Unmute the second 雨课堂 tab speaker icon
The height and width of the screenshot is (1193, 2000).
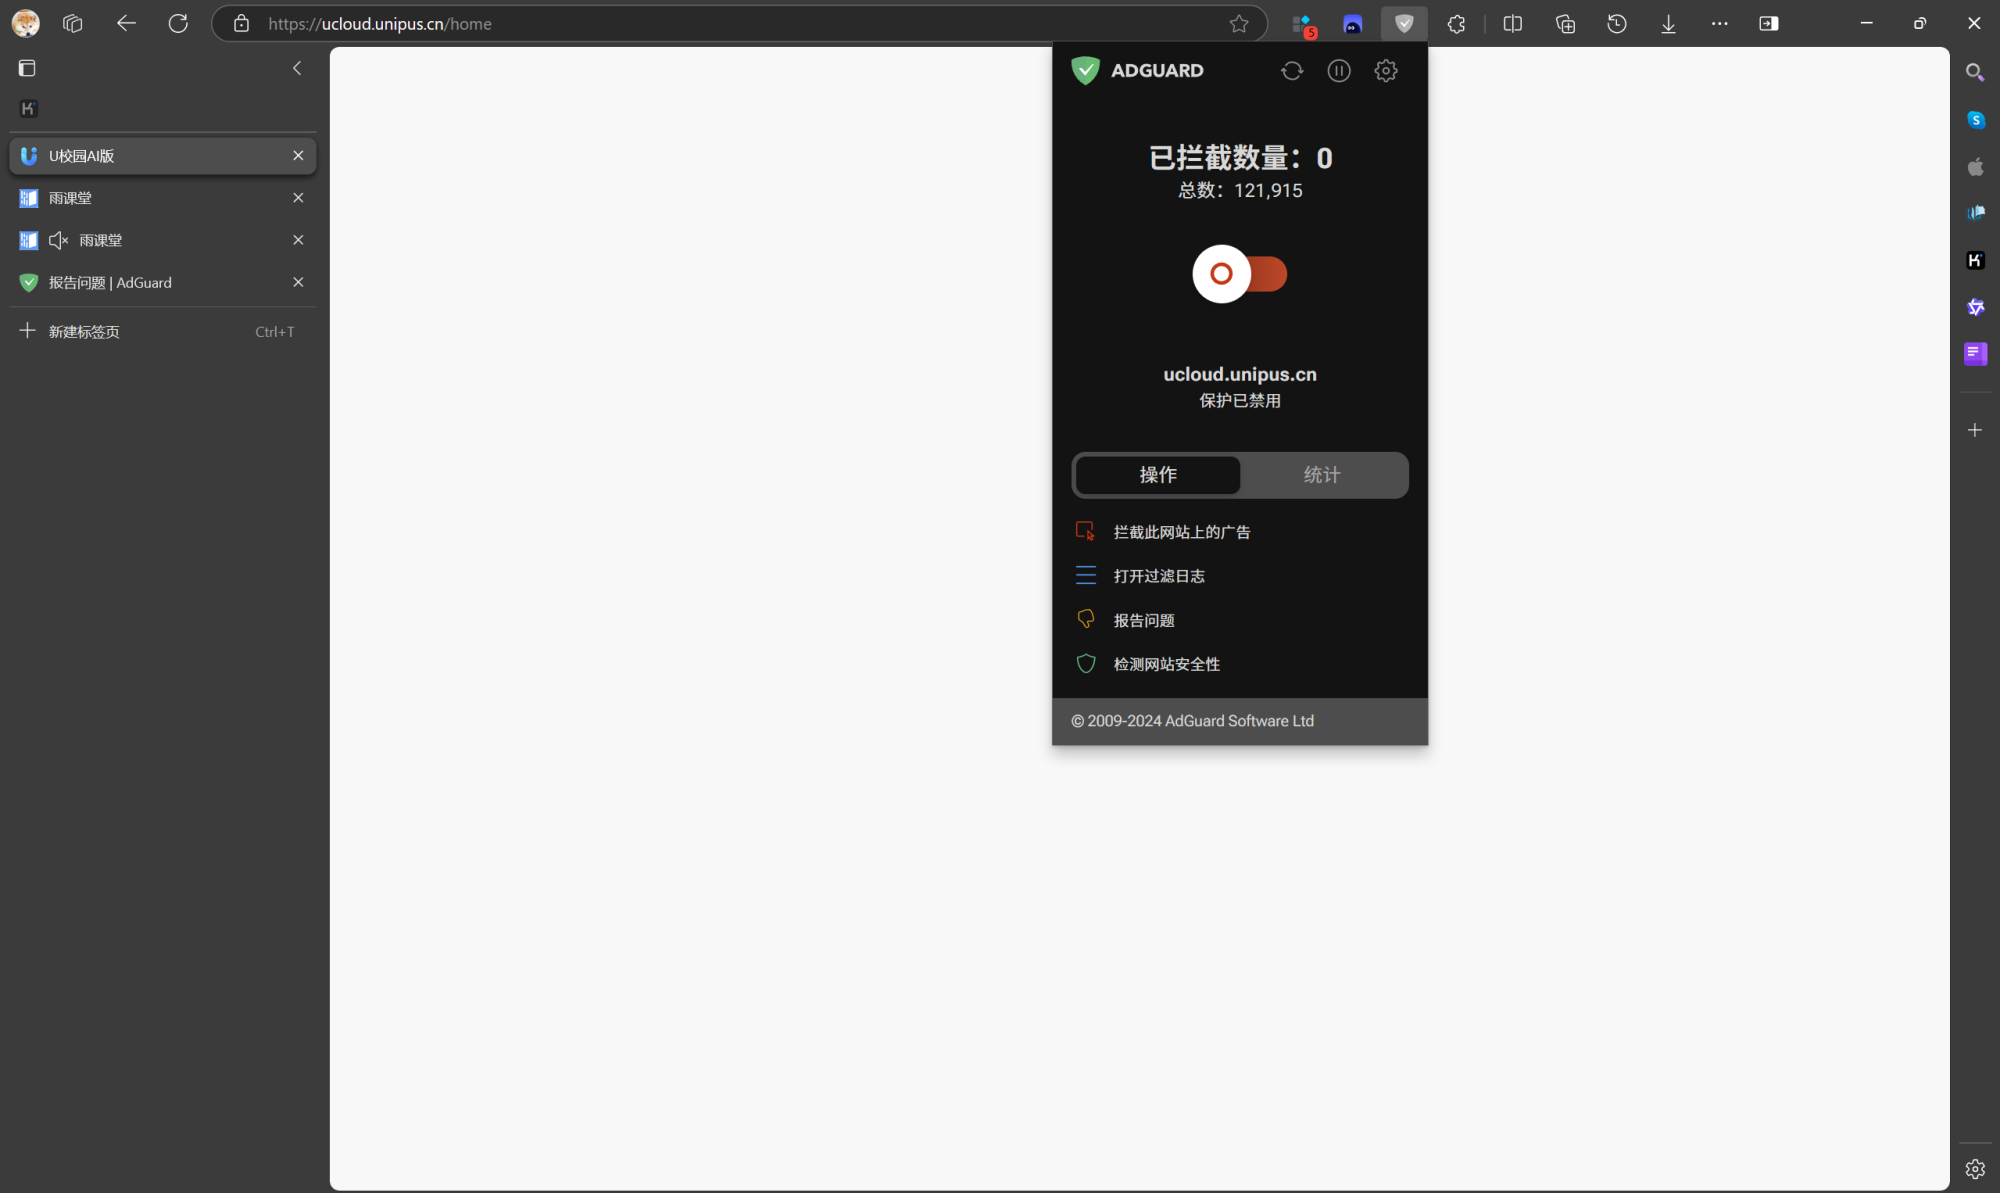tap(59, 240)
